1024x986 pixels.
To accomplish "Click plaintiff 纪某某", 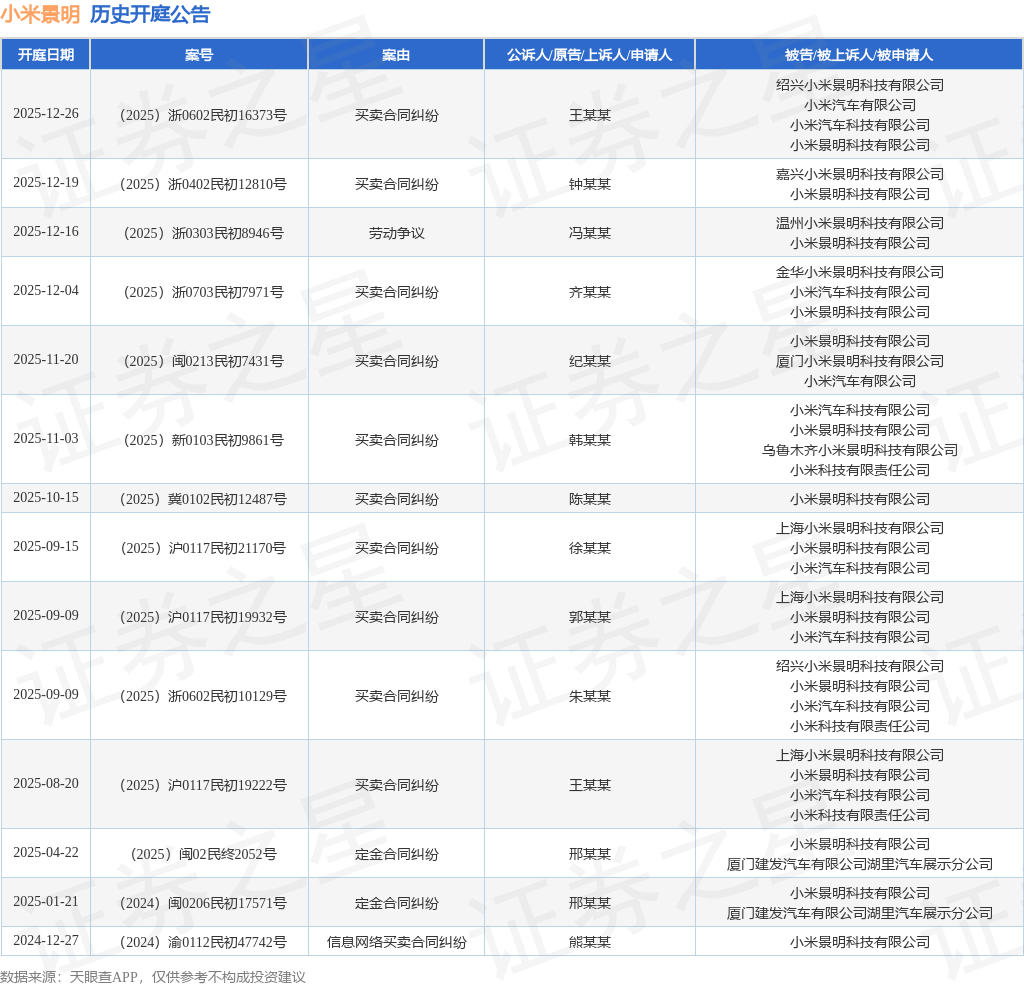I will point(590,361).
